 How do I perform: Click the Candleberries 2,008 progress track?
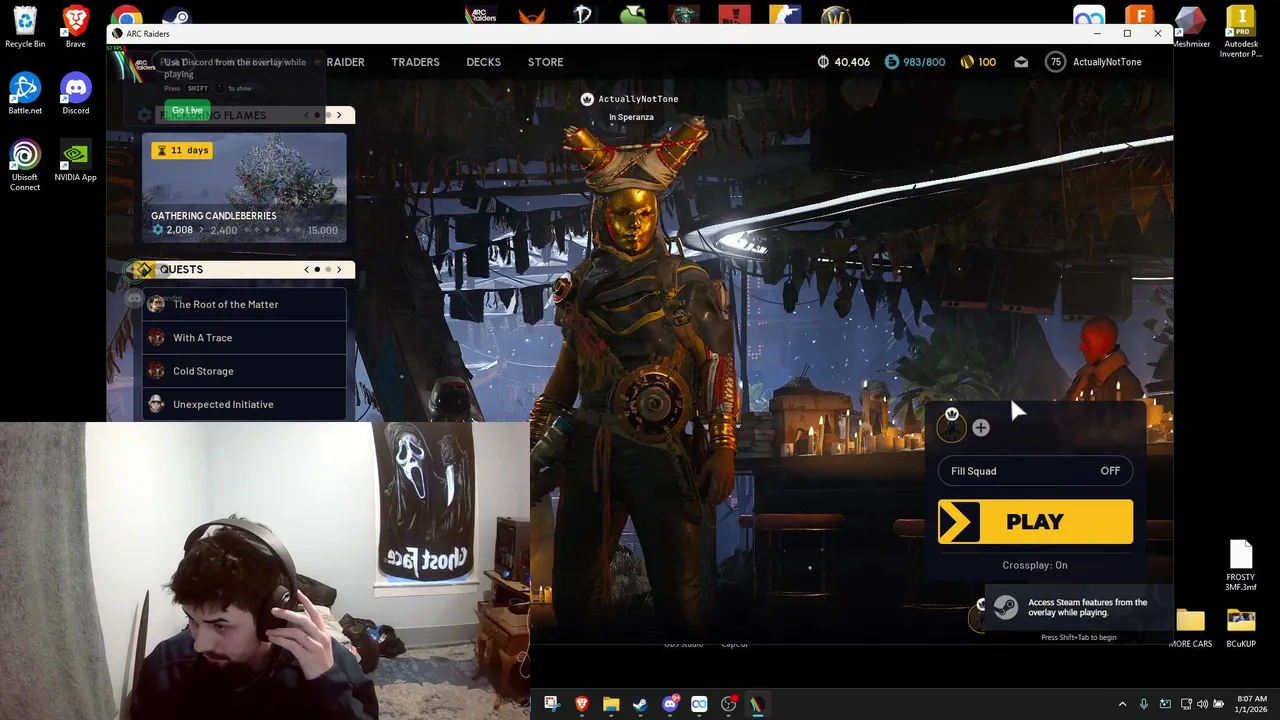(x=244, y=230)
